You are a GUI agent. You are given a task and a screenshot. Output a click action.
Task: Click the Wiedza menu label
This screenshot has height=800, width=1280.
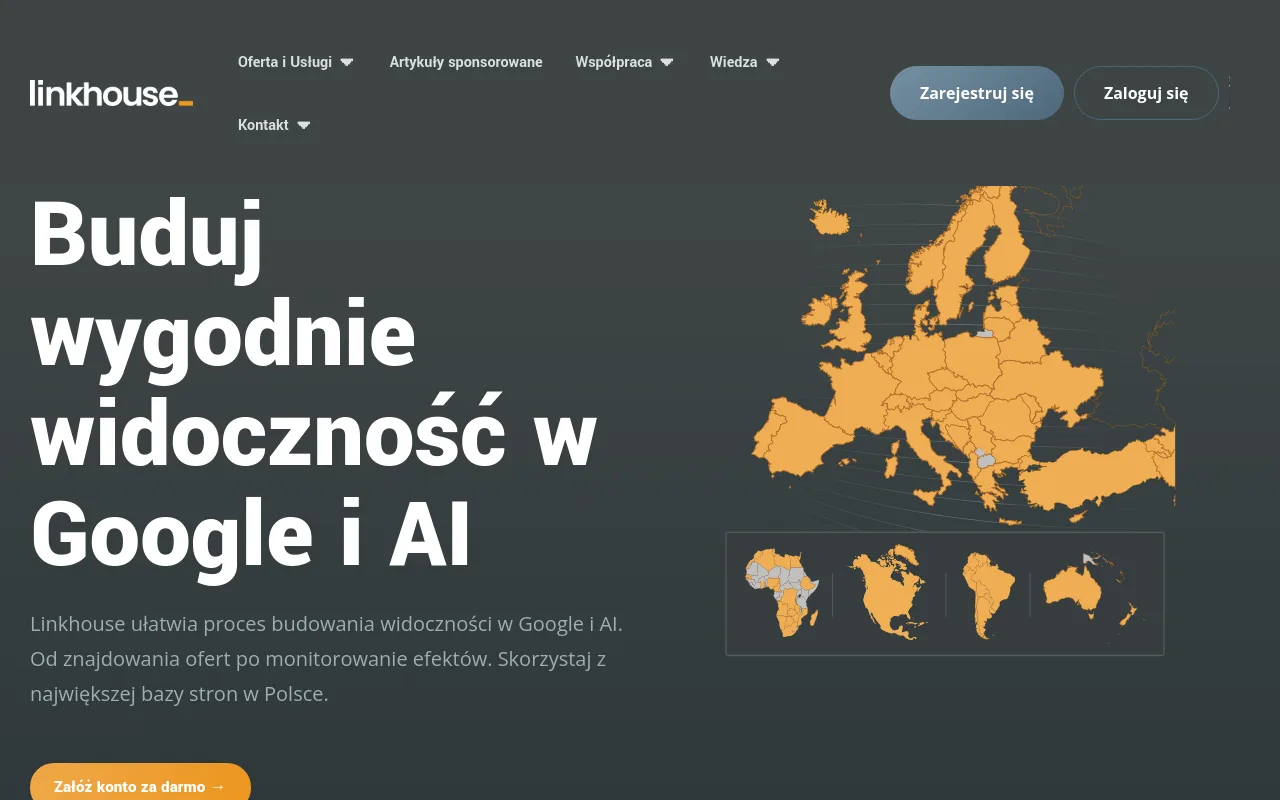[x=733, y=62]
